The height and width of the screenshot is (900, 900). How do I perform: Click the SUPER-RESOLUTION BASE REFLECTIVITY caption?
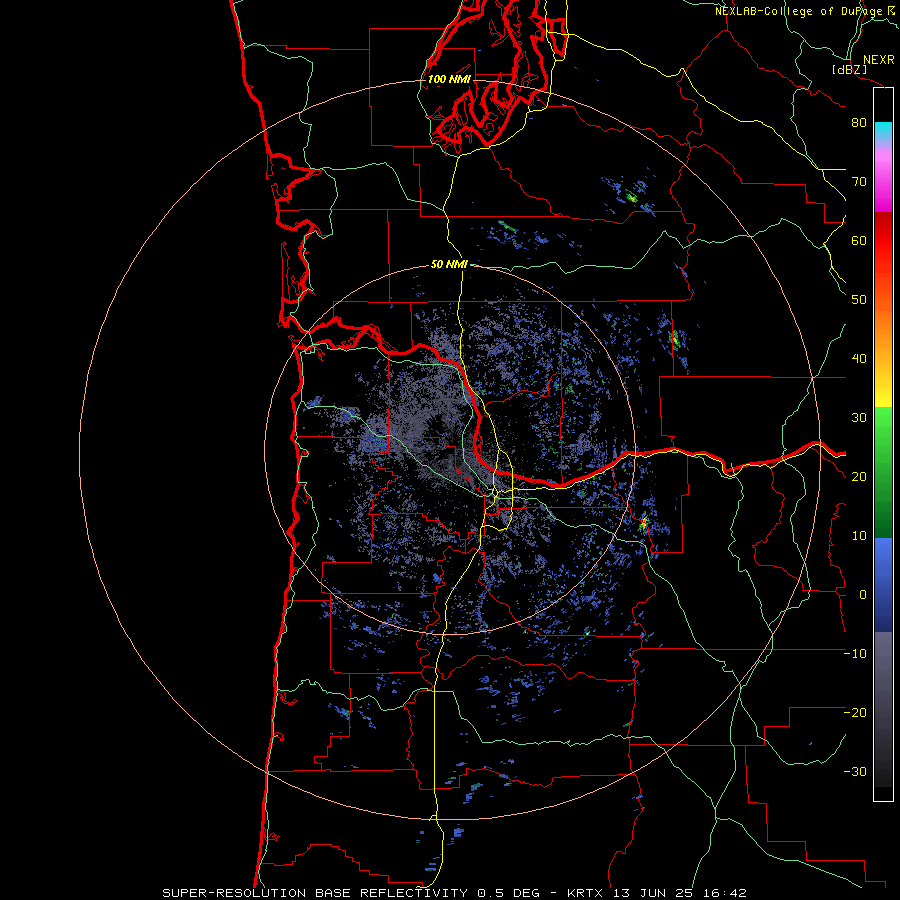pos(315,893)
